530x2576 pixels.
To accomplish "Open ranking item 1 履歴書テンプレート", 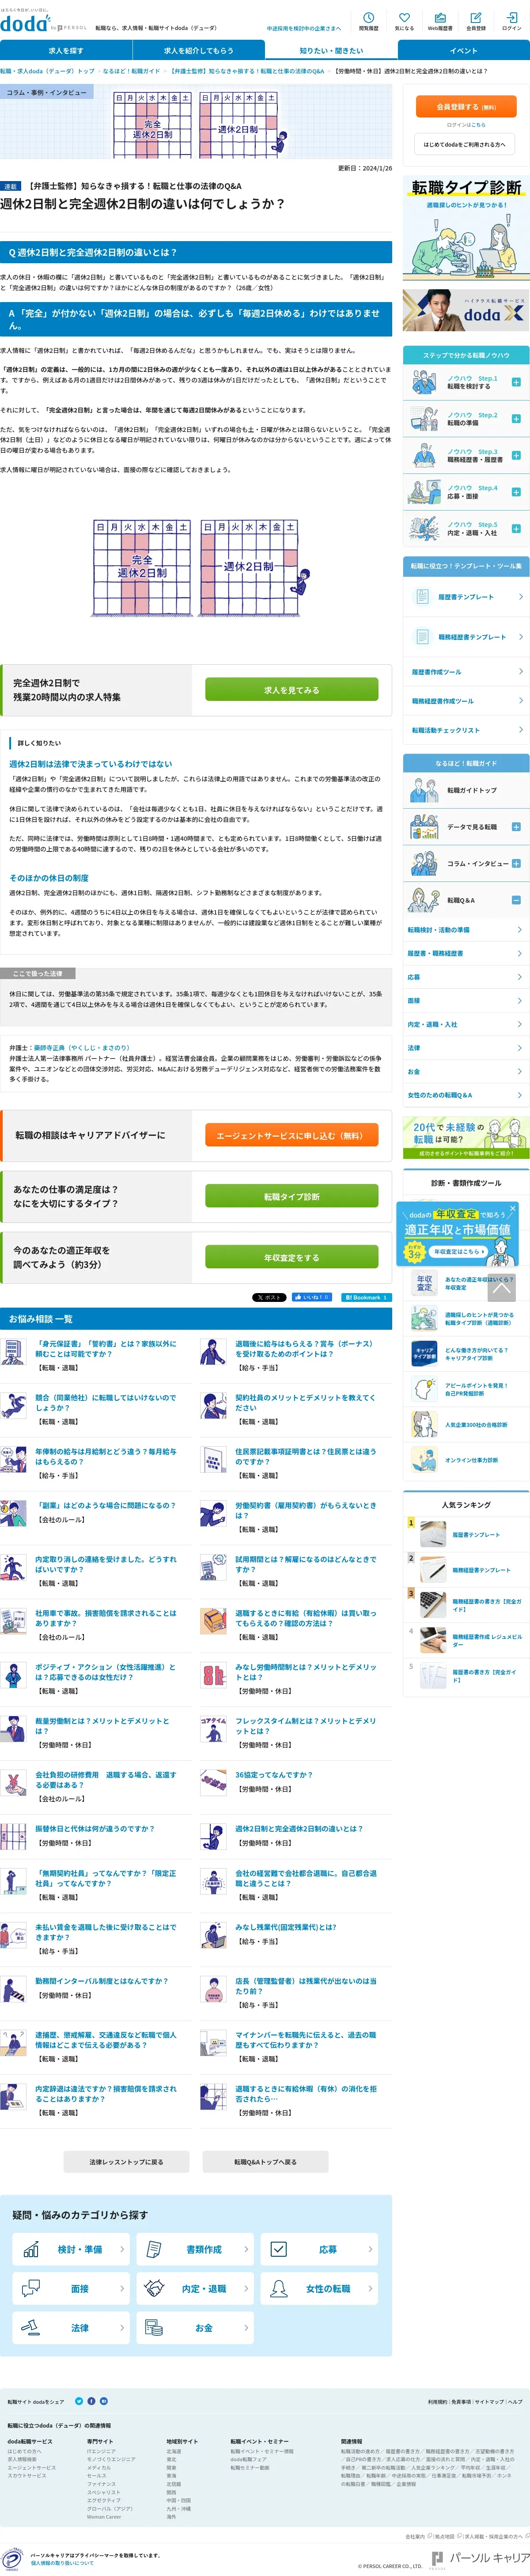I will coord(466,1534).
